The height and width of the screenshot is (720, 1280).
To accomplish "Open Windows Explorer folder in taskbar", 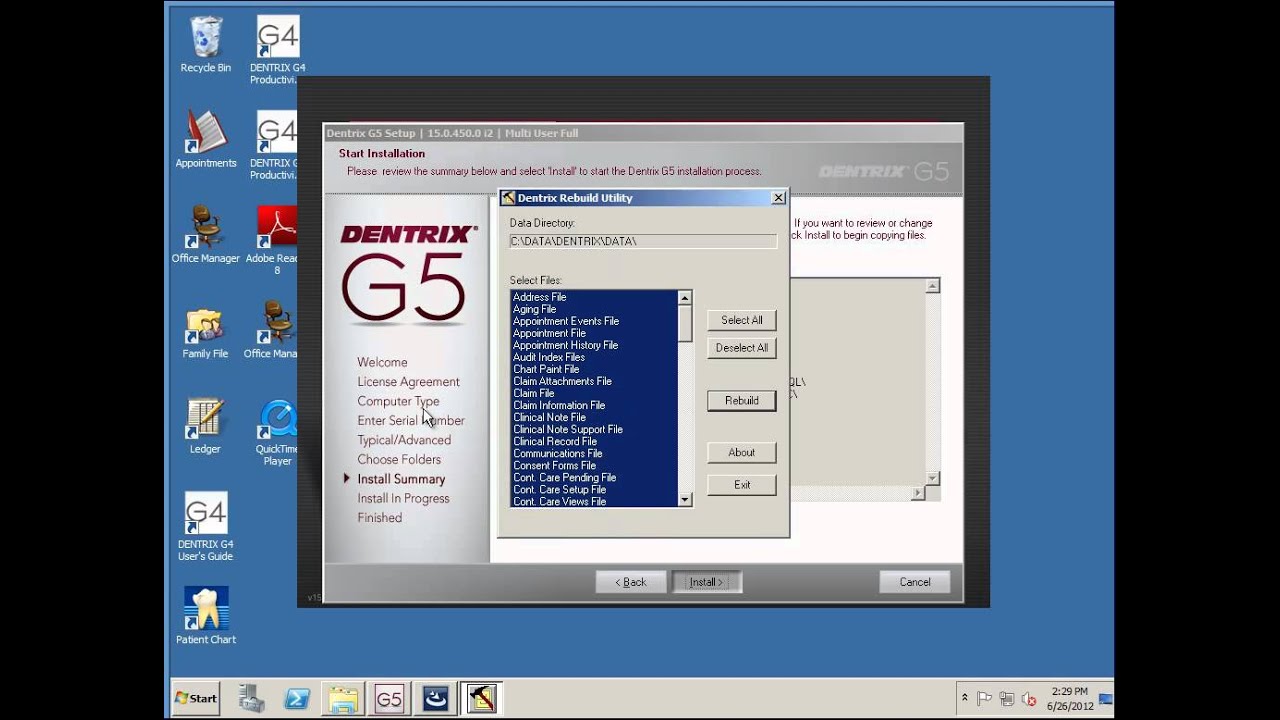I will click(x=343, y=698).
